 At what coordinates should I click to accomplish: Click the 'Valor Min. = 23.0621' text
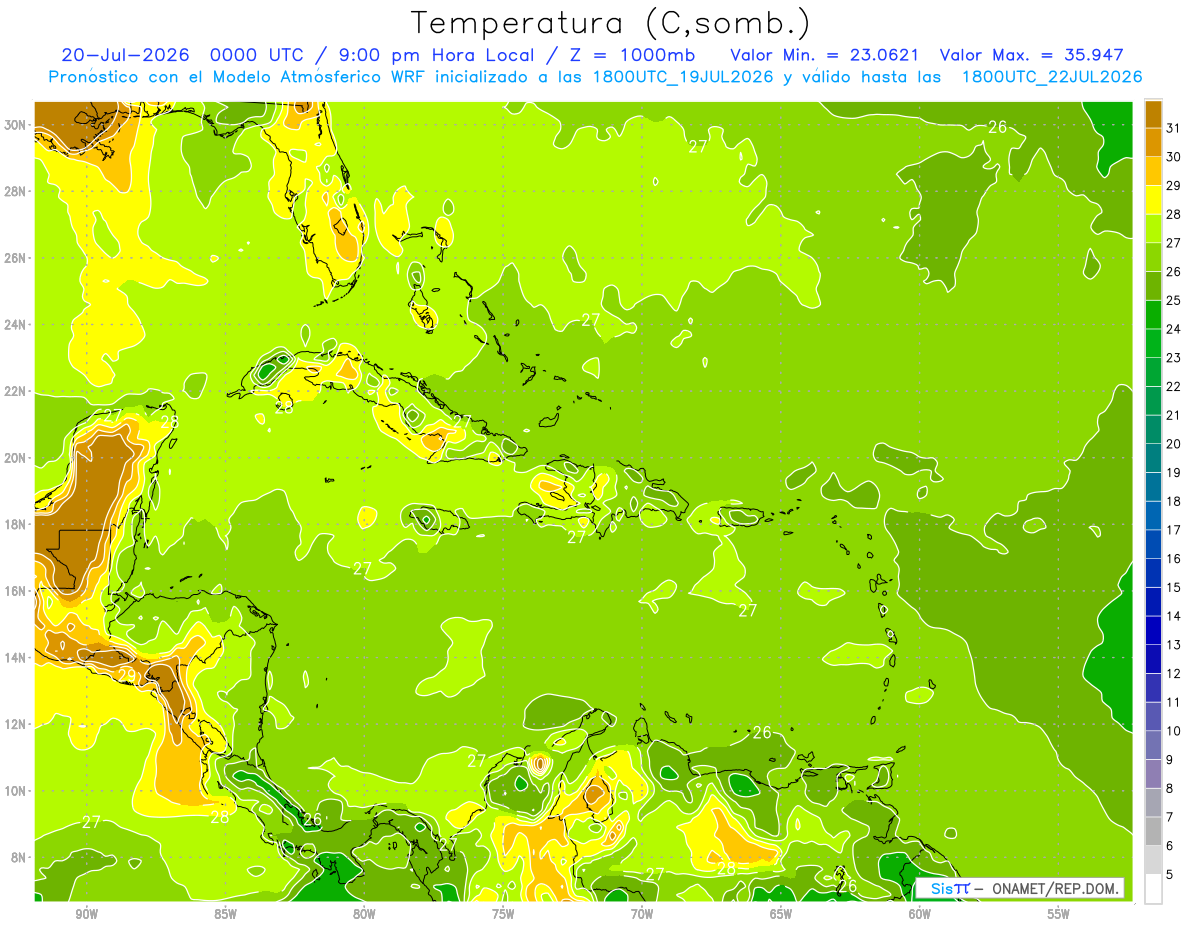[x=825, y=55]
